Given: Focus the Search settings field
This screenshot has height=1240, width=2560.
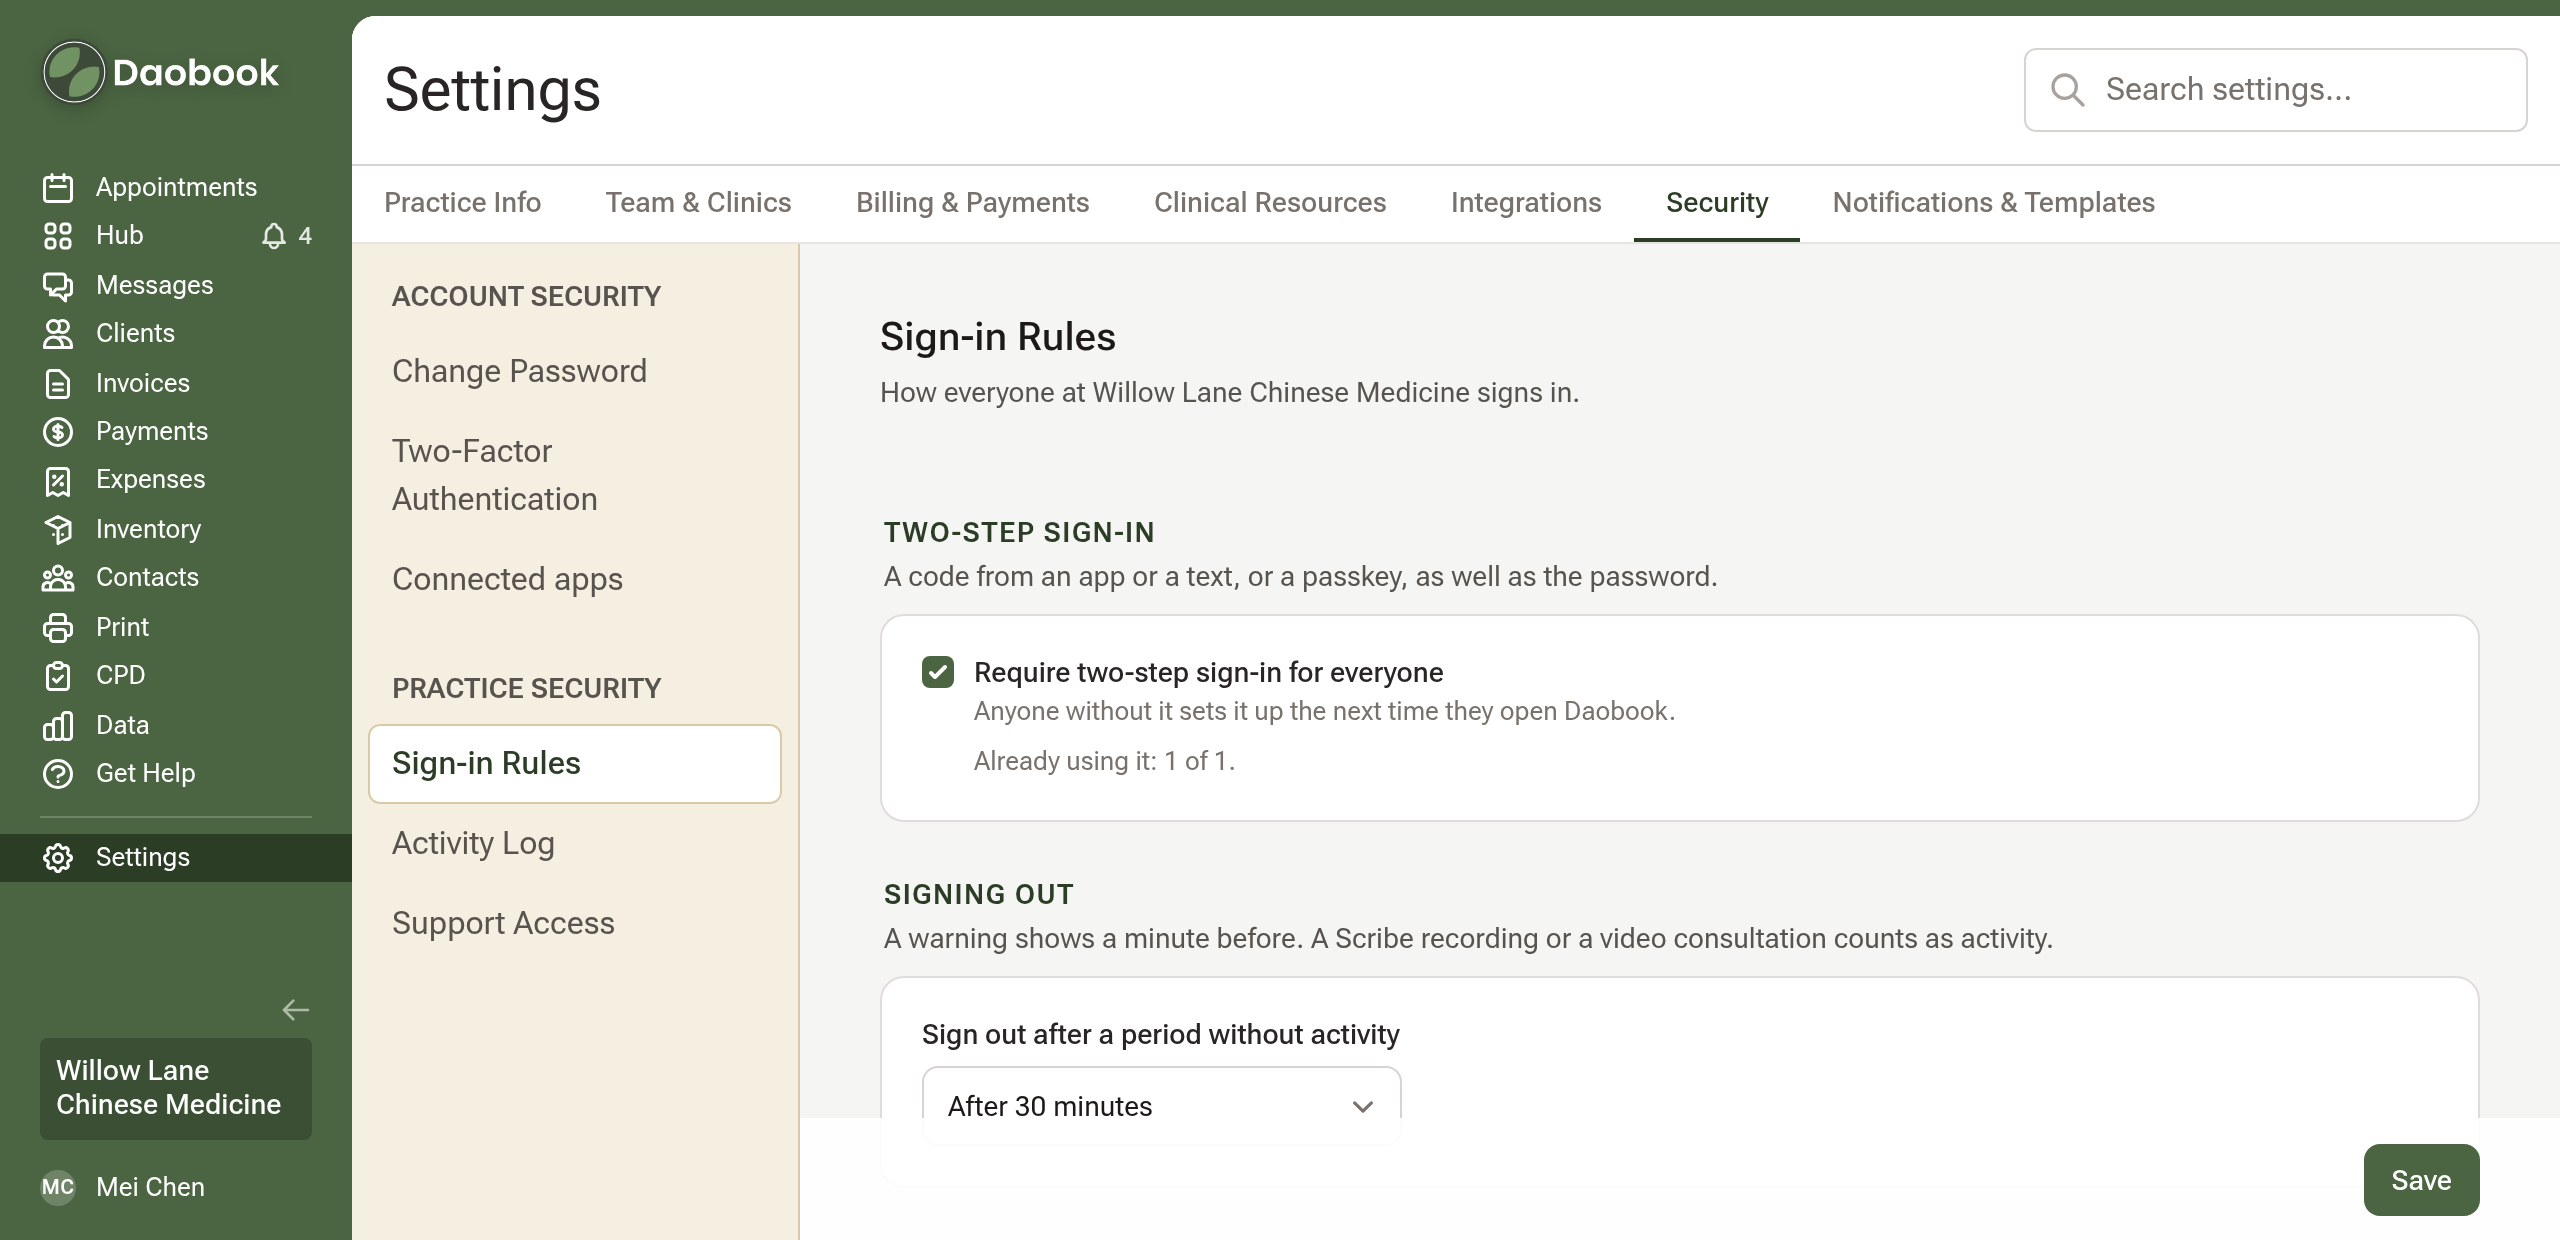Looking at the screenshot, I should (2275, 90).
